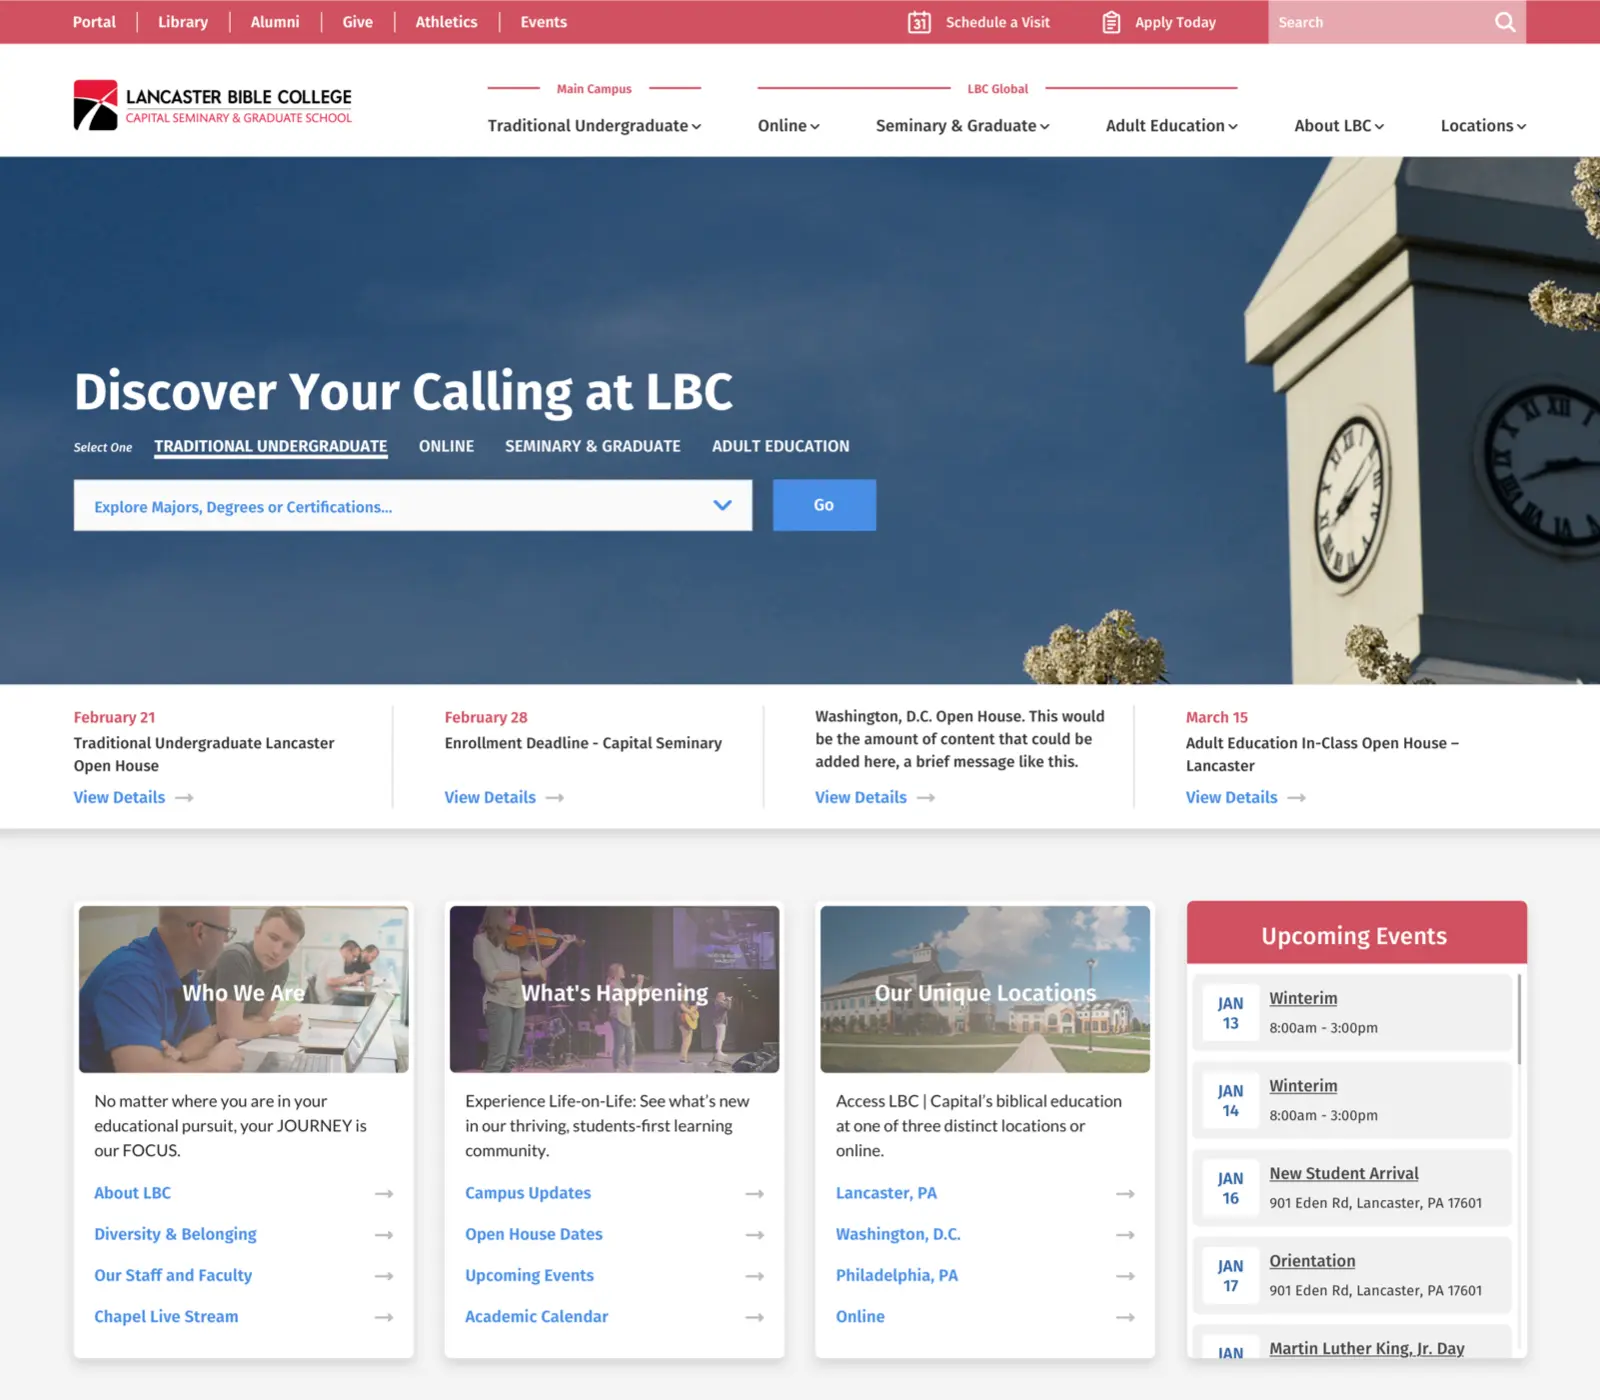The image size is (1600, 1400).
Task: Select the Online hero tab
Action: [446, 447]
